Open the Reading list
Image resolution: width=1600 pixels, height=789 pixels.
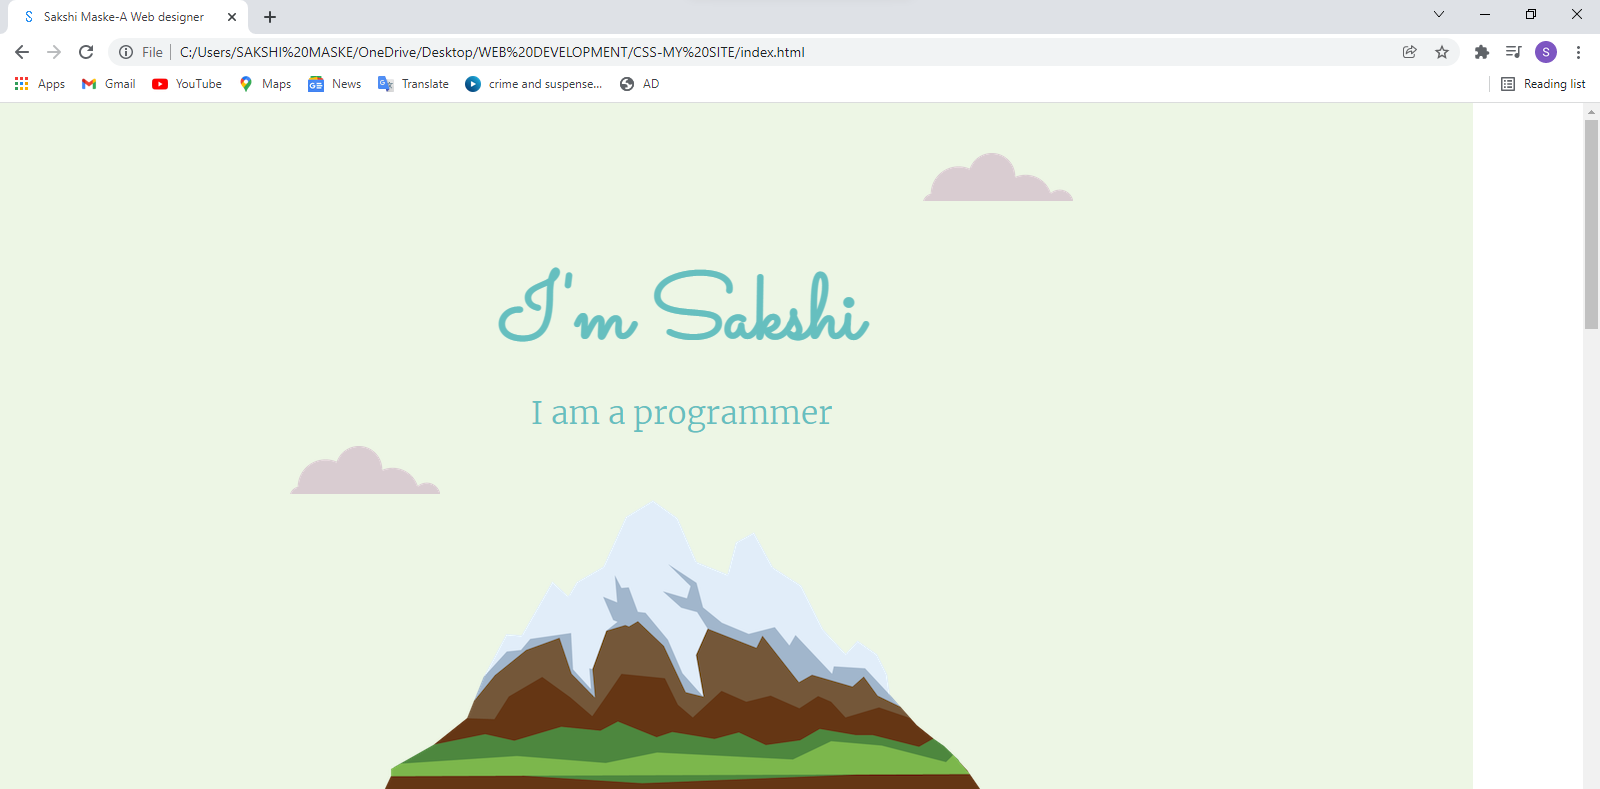(x=1544, y=84)
